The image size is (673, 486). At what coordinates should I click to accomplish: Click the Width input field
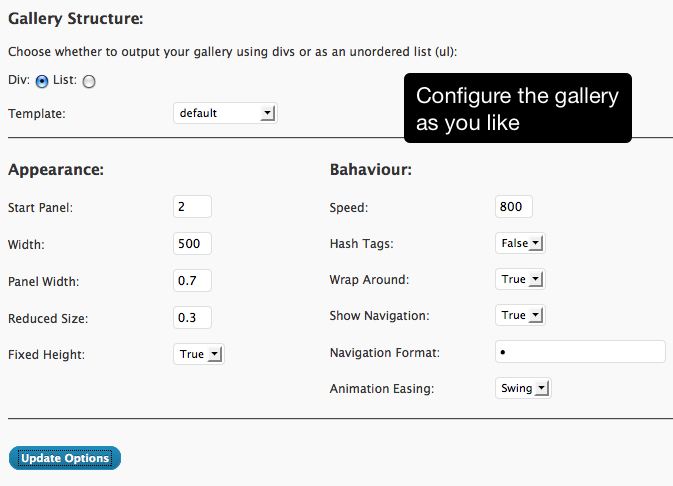(192, 243)
